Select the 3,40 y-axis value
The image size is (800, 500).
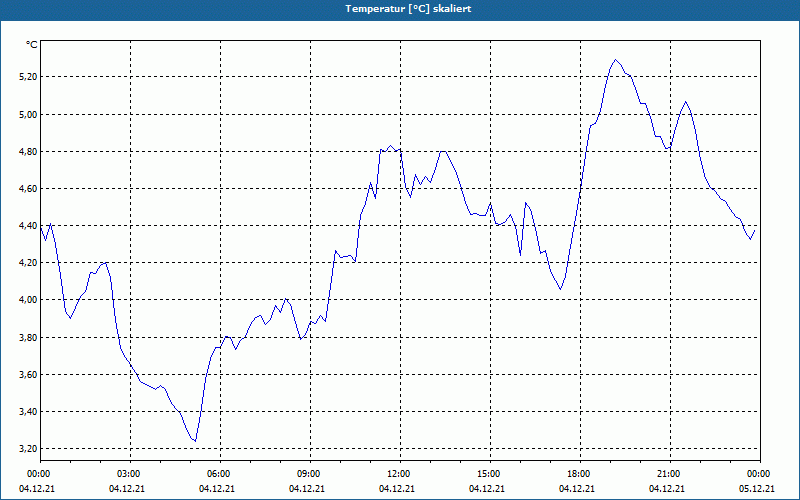coord(29,411)
